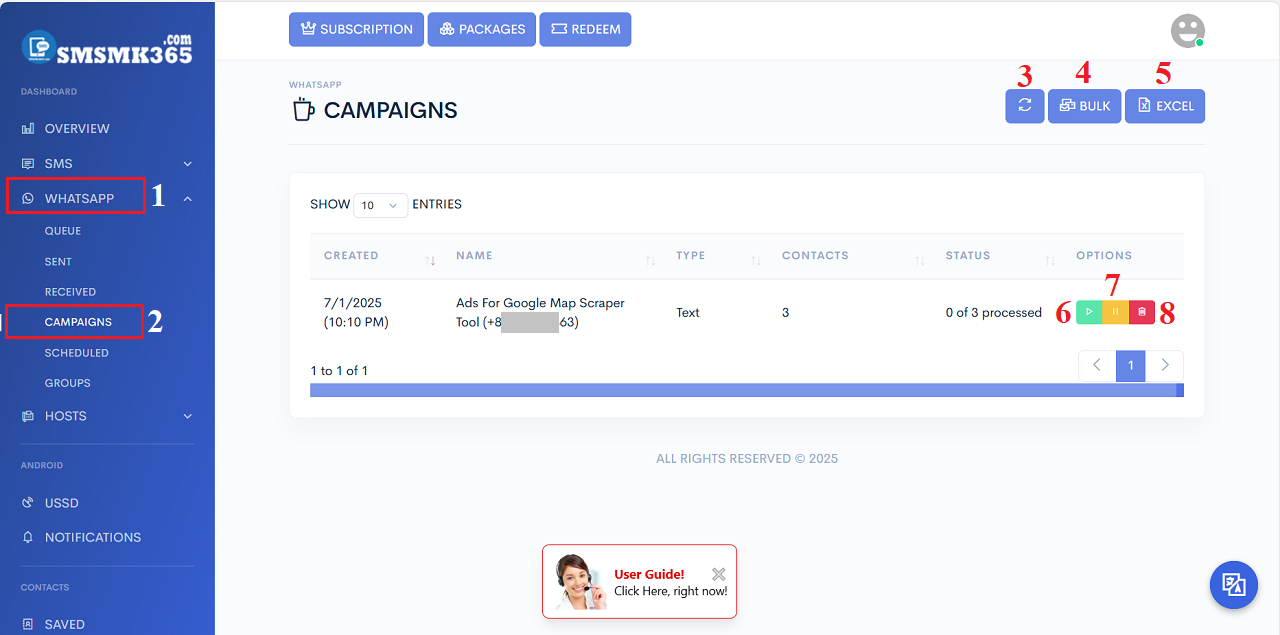This screenshot has width=1280, height=635.
Task: Go to previous page of campaigns
Action: pyautogui.click(x=1097, y=366)
